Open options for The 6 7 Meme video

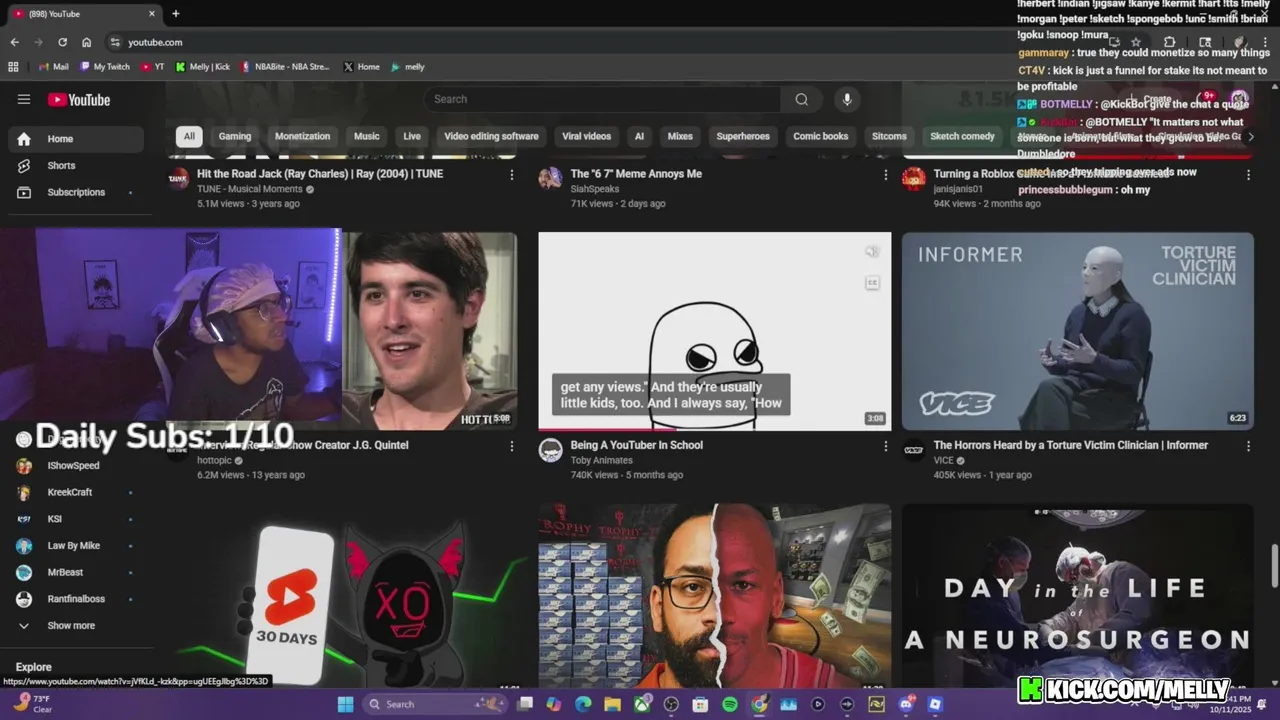click(x=885, y=175)
